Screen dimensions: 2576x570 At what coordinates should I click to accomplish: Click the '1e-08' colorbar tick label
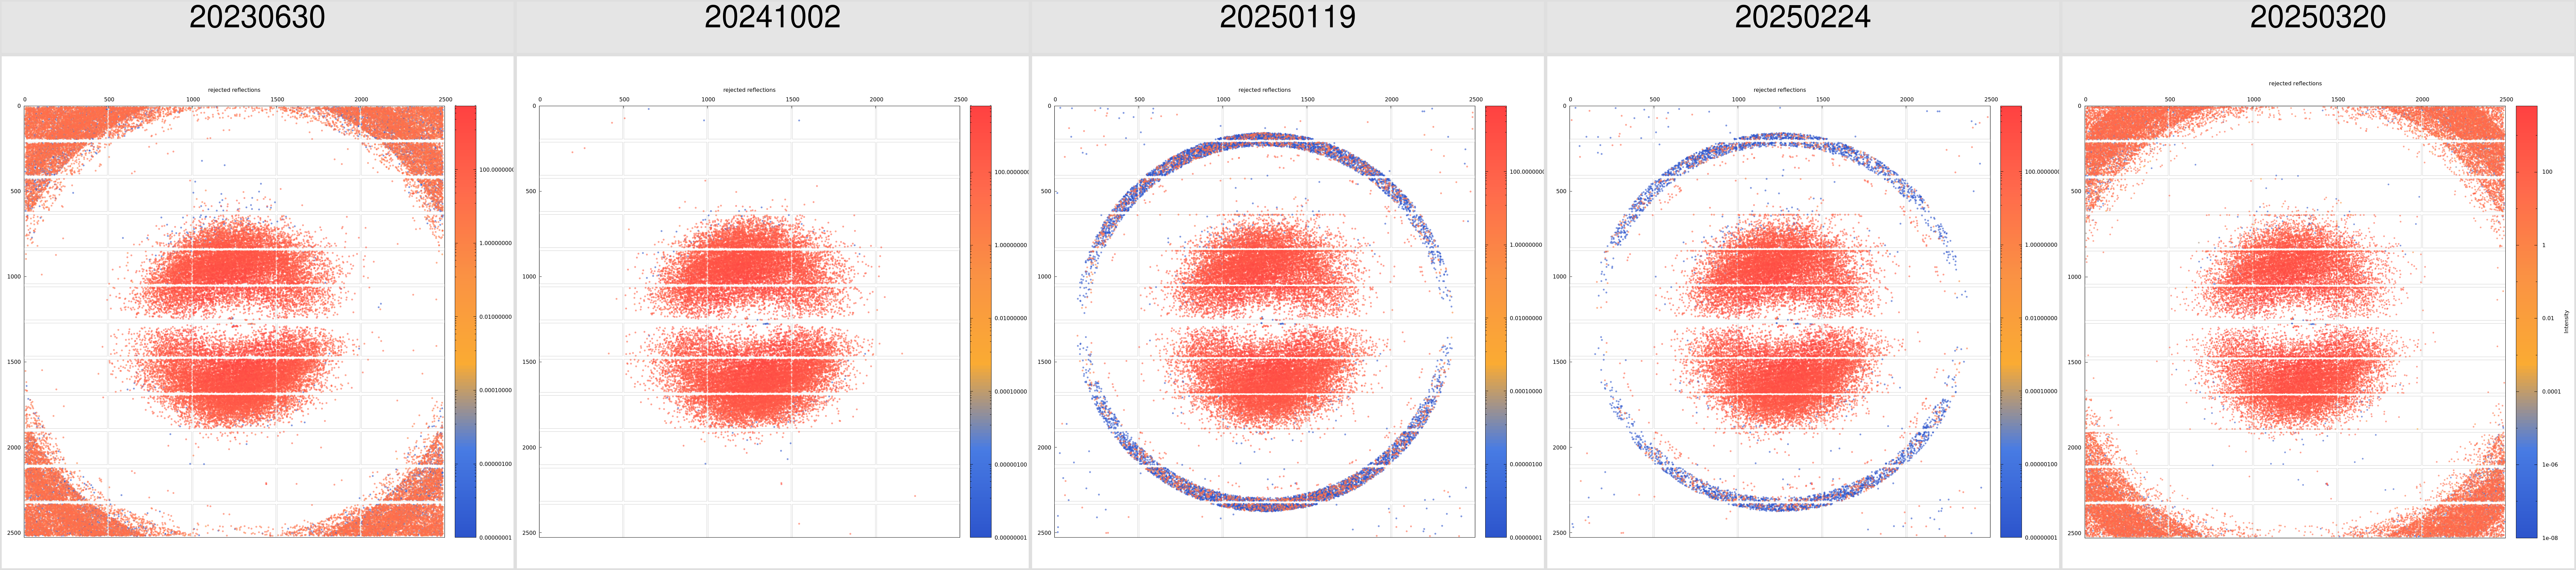2550,538
